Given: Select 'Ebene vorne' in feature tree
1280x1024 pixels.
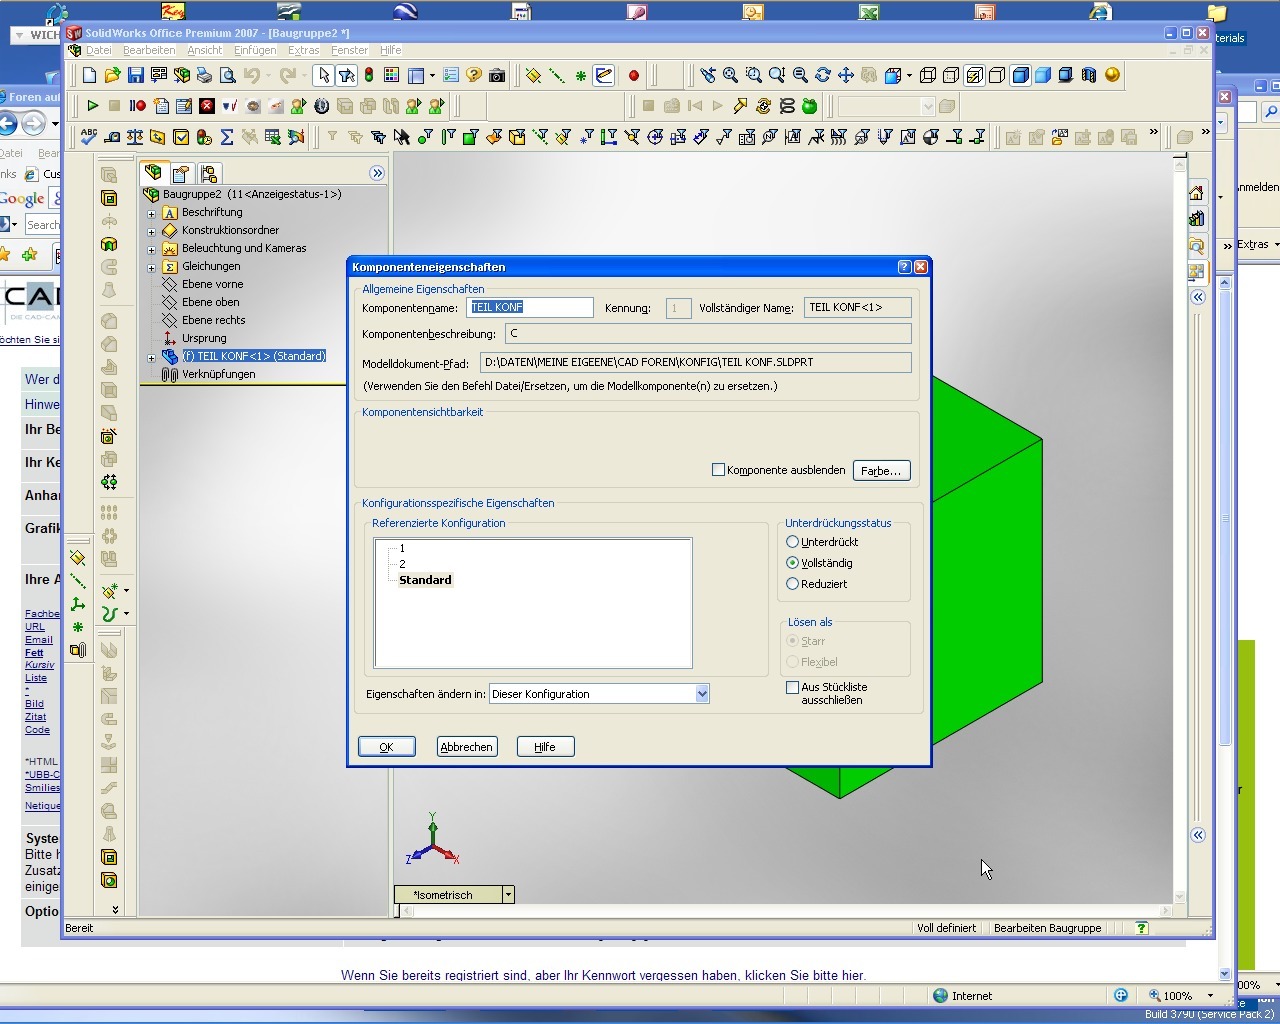Looking at the screenshot, I should pos(212,285).
